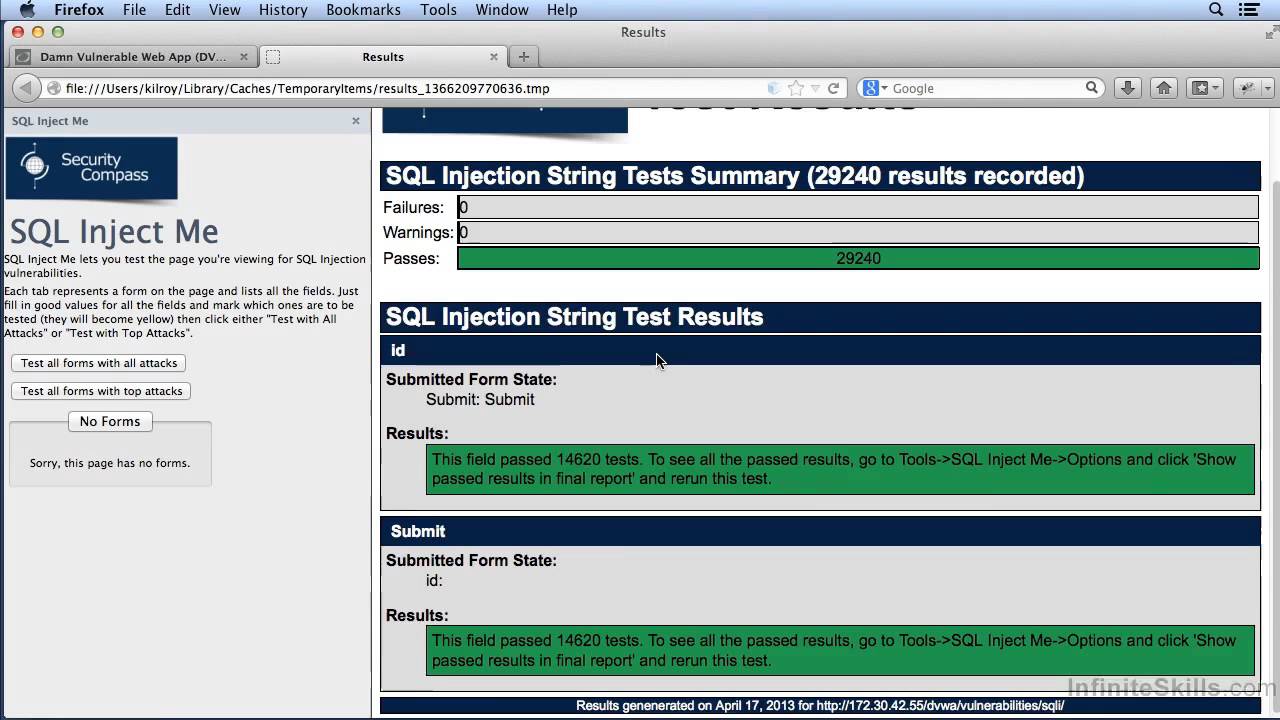Click the add-on toolbar icon at far right
The height and width of the screenshot is (720, 1280).
pyautogui.click(x=1247, y=88)
